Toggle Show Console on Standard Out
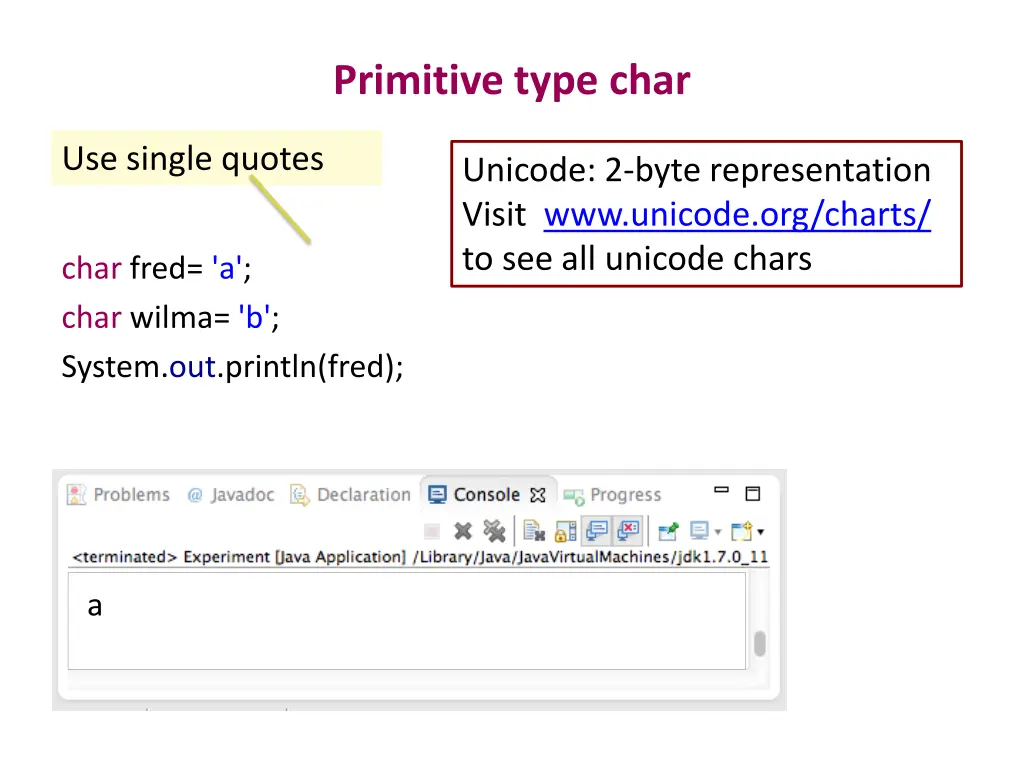The height and width of the screenshot is (768, 1024). point(596,530)
